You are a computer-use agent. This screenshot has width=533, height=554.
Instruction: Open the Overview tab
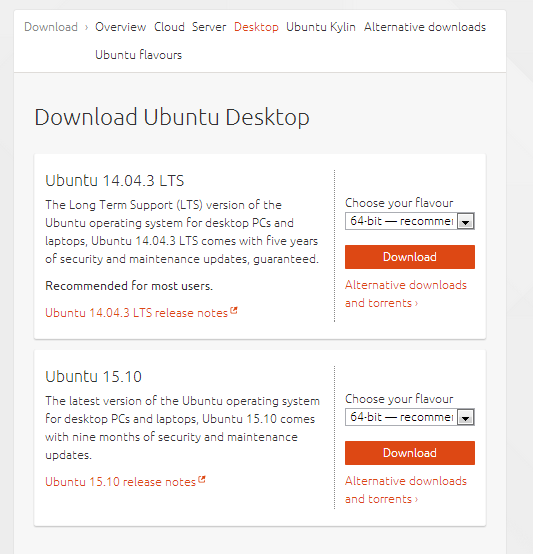click(x=120, y=27)
